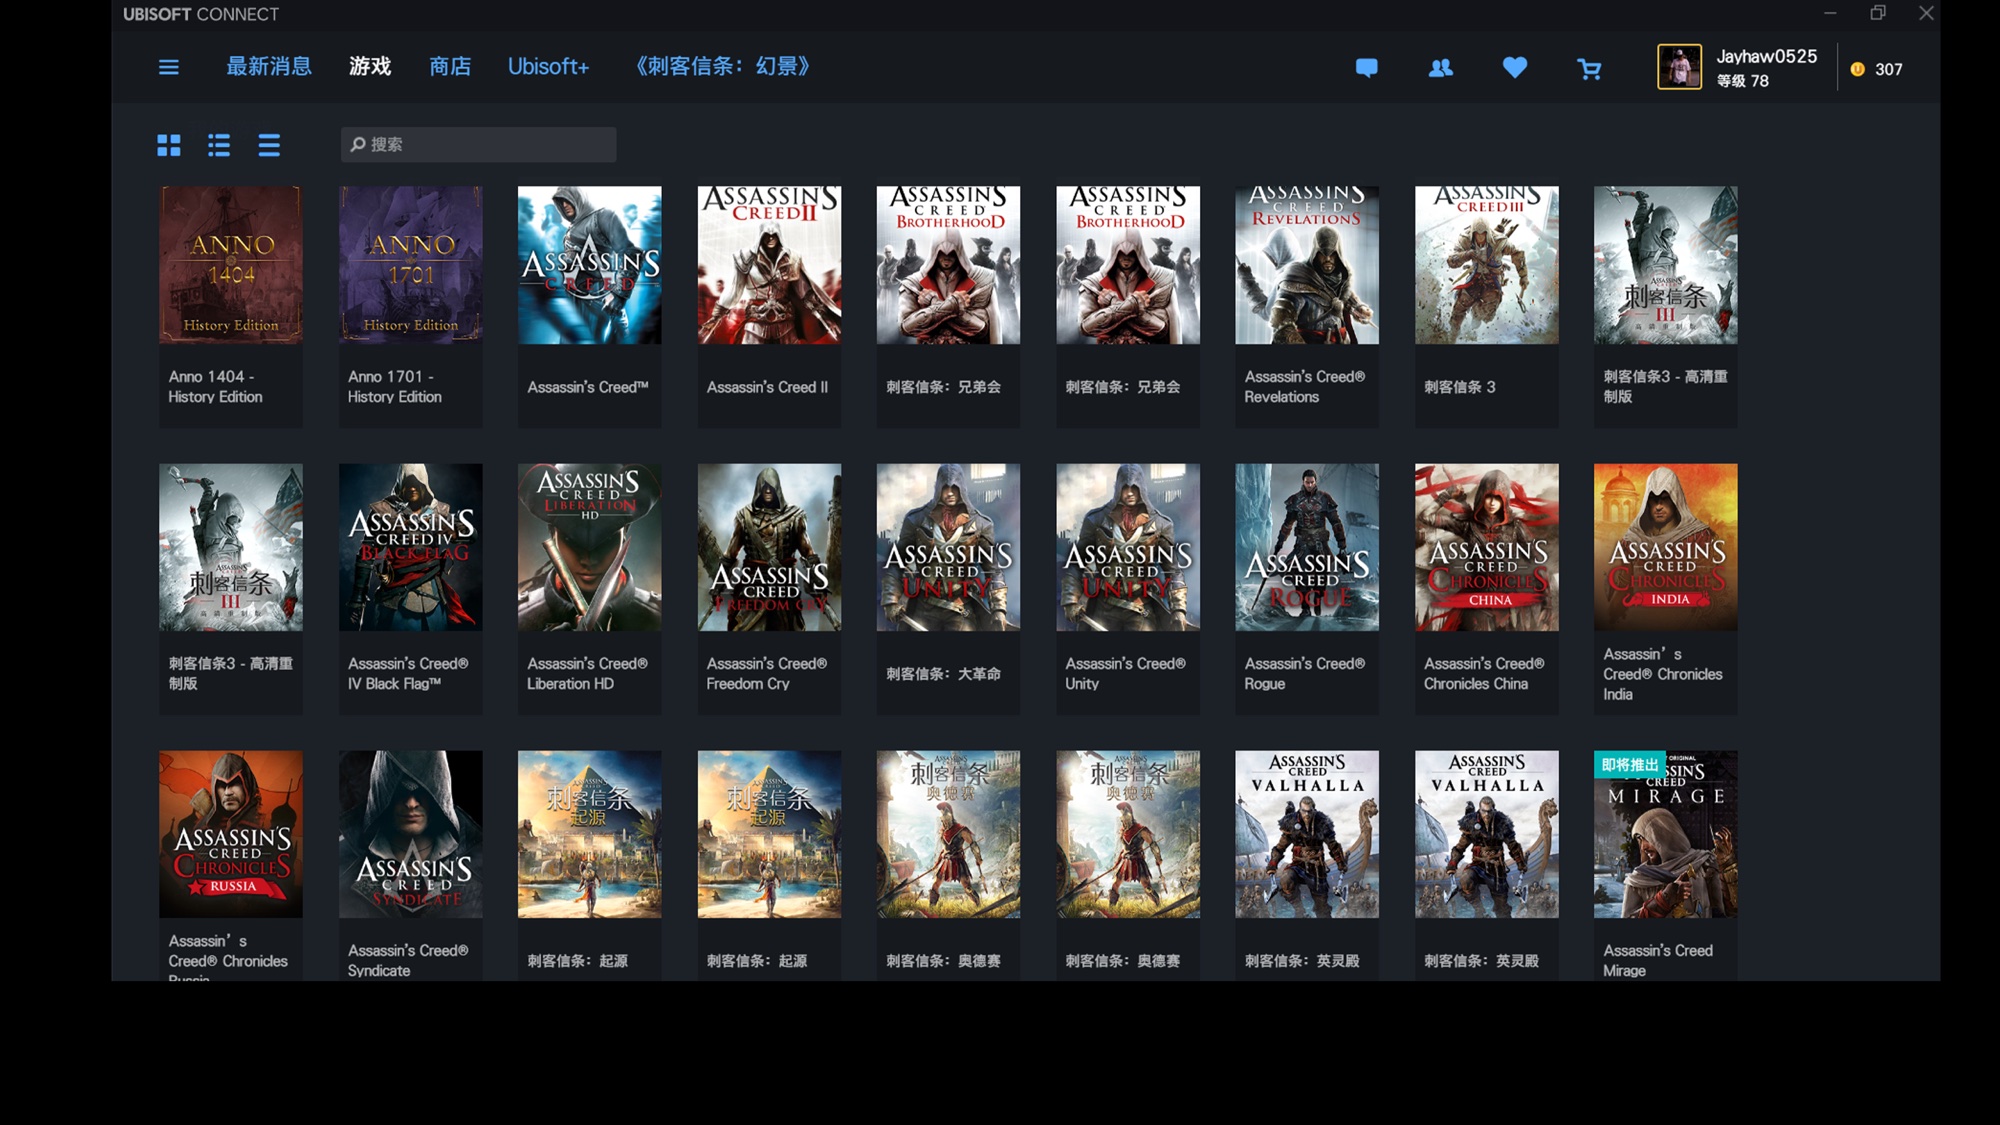Open the Ubisoft+ tab
The height and width of the screenshot is (1125, 2000).
pos(548,66)
